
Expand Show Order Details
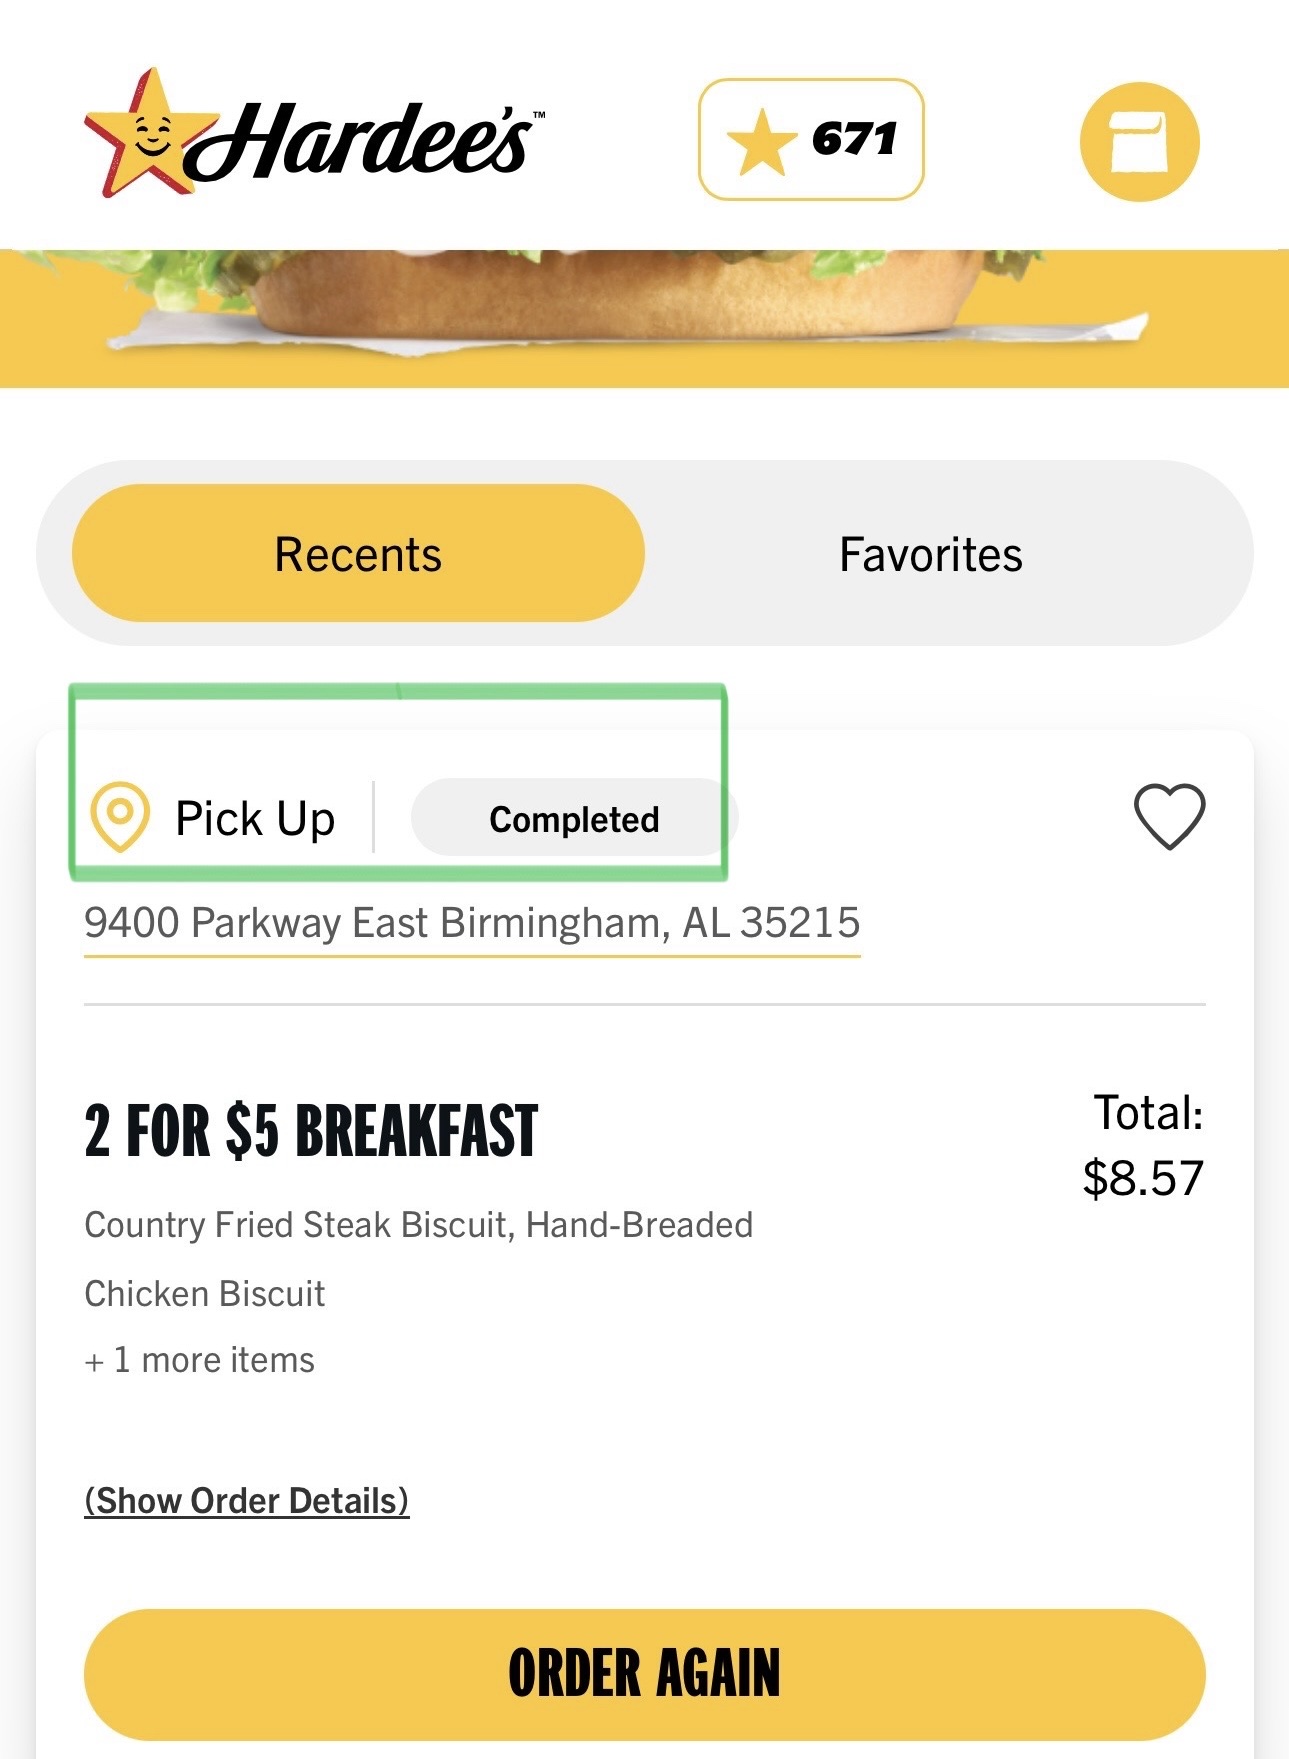[x=247, y=1500]
